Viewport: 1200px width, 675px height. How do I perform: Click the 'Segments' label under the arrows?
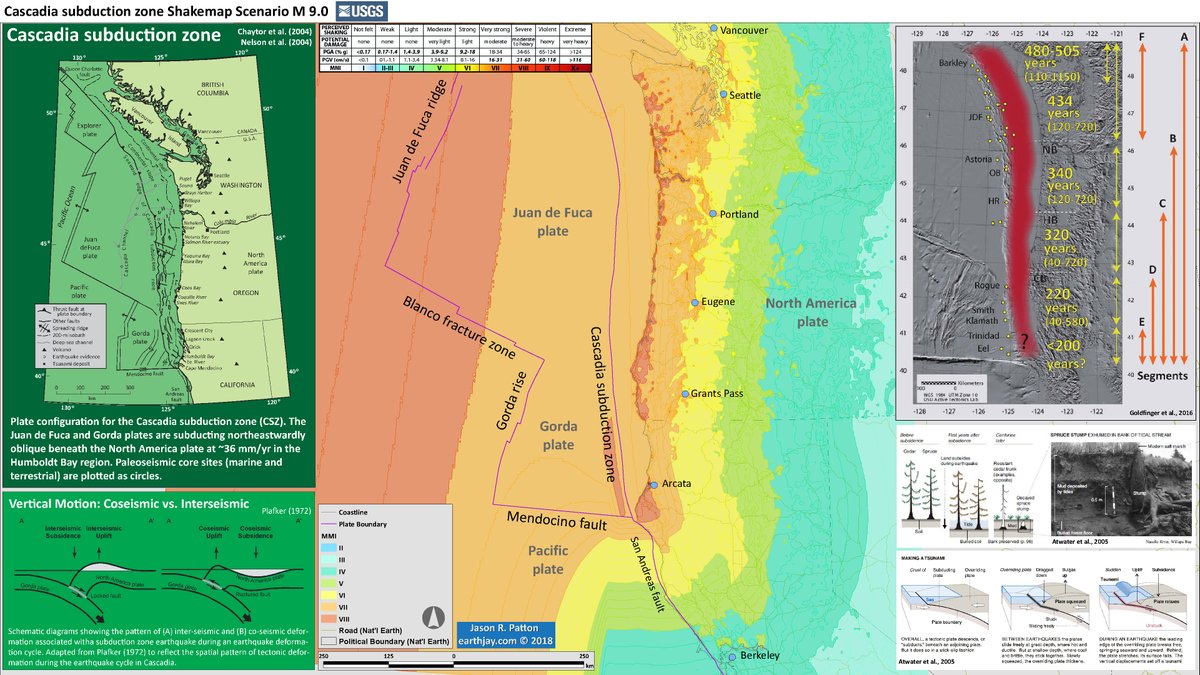coord(1163,375)
